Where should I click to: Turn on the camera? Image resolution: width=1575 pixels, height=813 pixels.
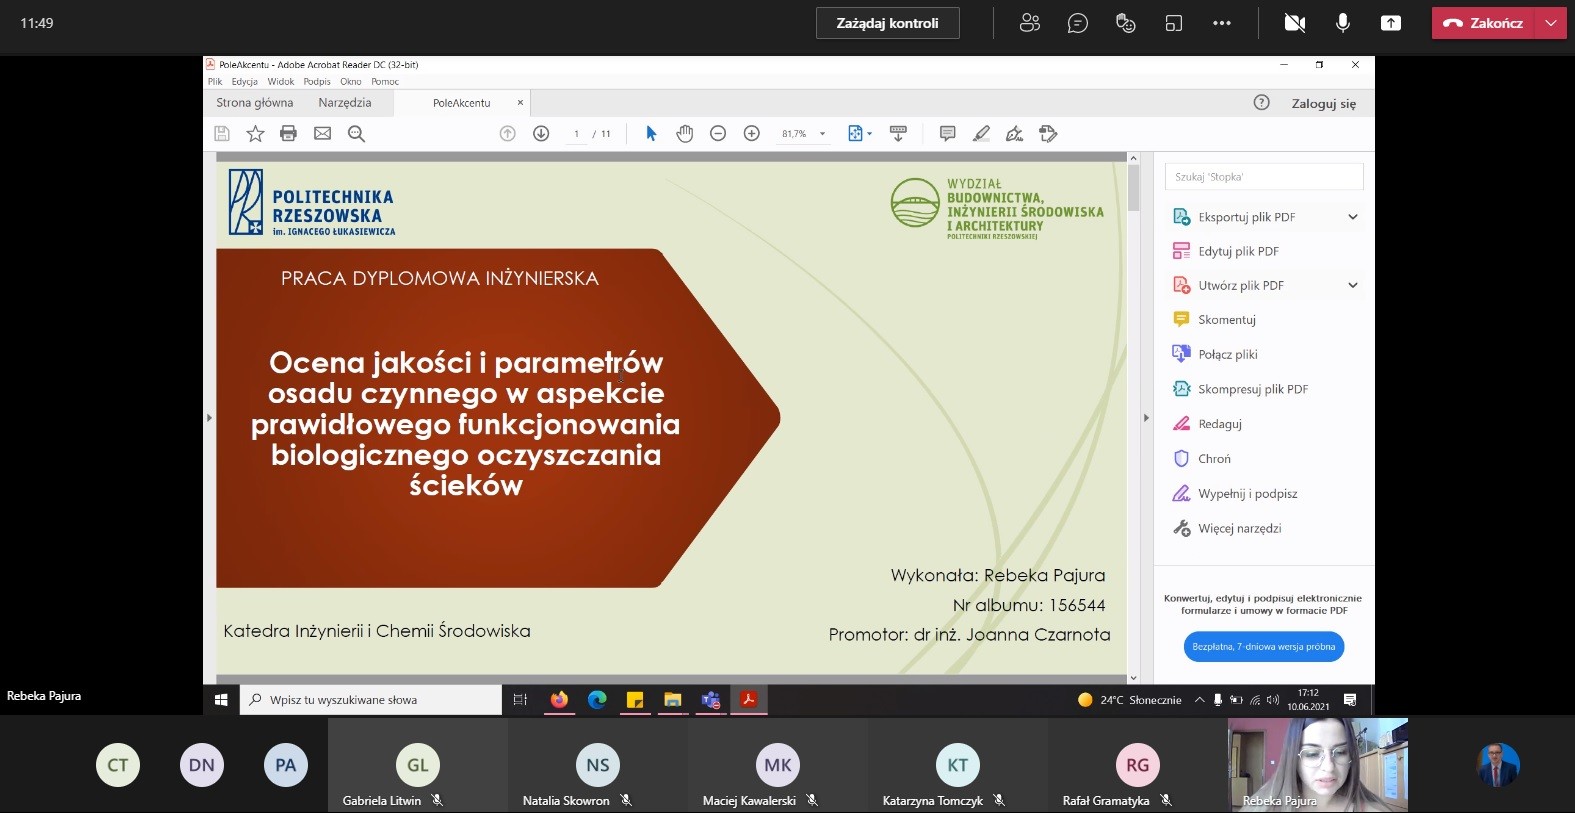1294,23
